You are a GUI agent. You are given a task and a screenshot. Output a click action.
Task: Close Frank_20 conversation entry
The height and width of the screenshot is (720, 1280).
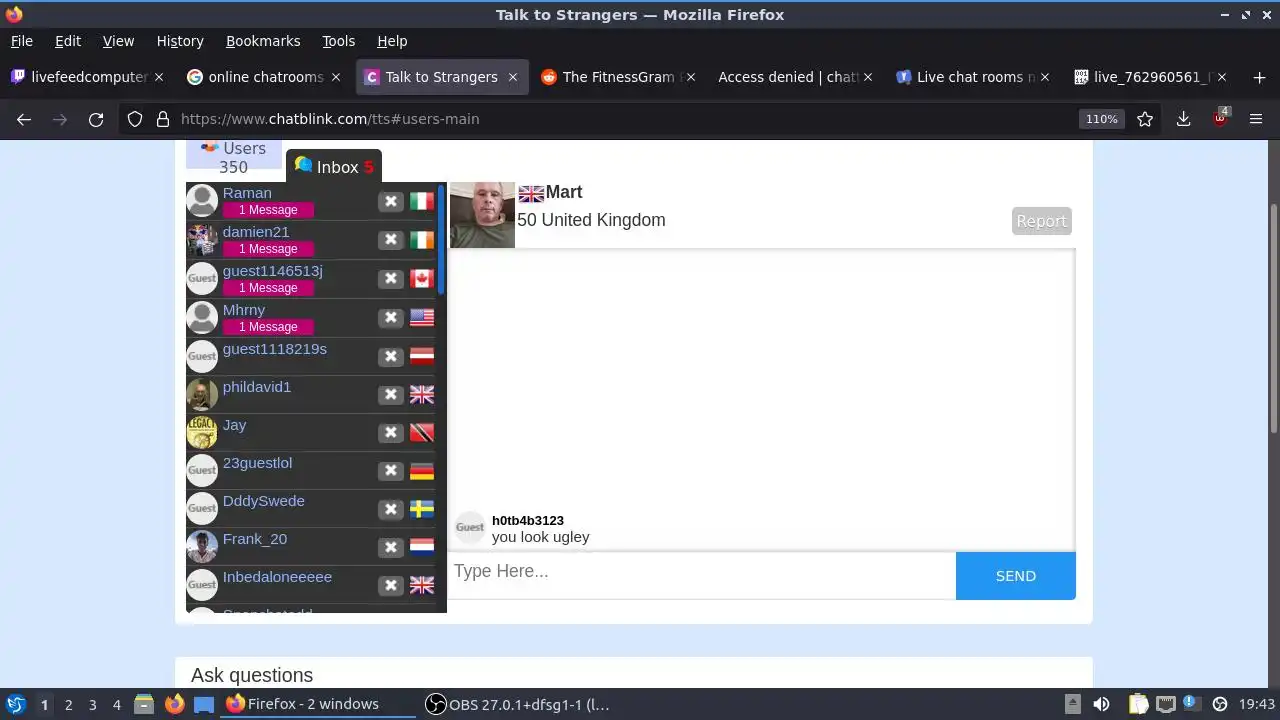pos(391,547)
